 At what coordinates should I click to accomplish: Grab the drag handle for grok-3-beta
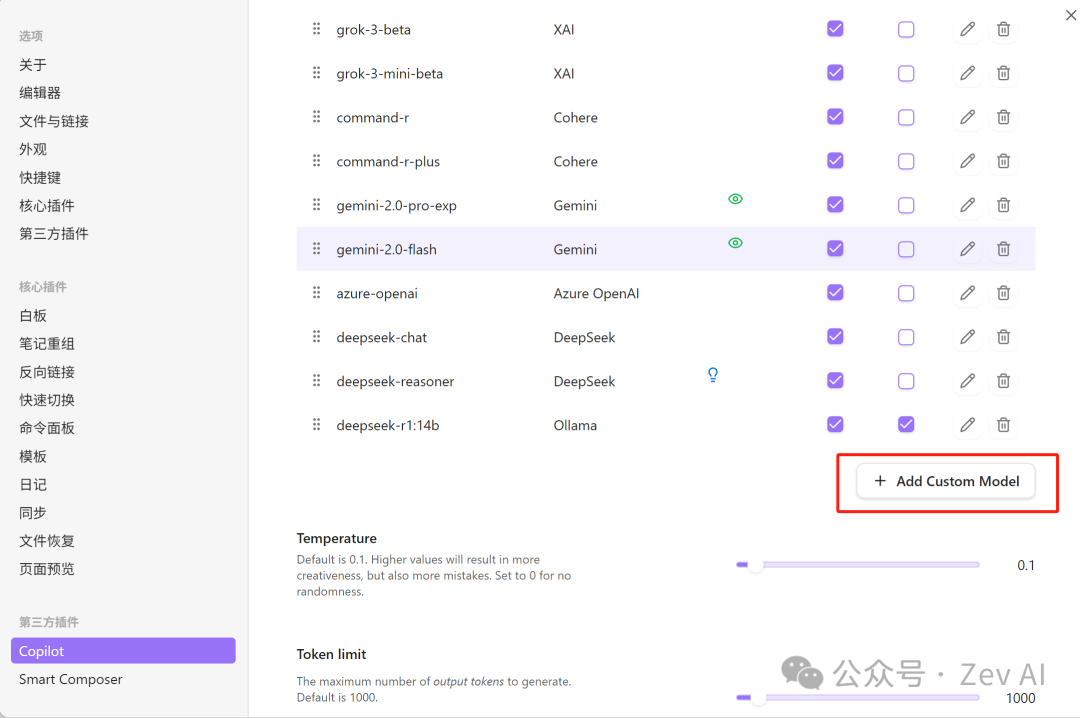(x=316, y=28)
